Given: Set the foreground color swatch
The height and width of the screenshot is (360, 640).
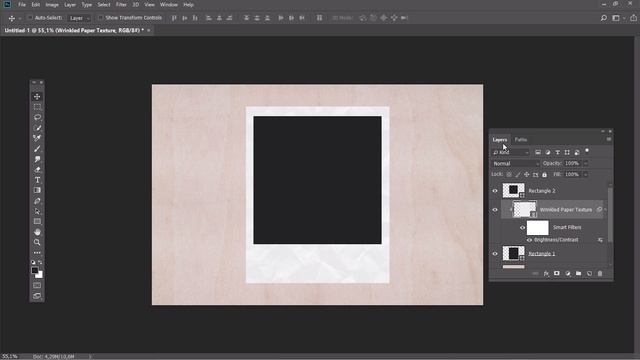Looking at the screenshot, I should [35, 270].
